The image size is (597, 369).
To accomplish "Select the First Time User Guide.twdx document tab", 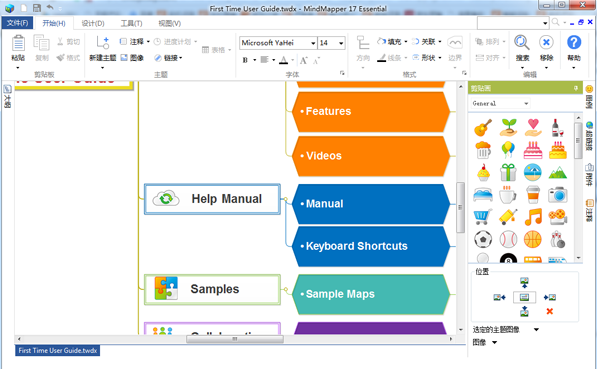I will 57,350.
